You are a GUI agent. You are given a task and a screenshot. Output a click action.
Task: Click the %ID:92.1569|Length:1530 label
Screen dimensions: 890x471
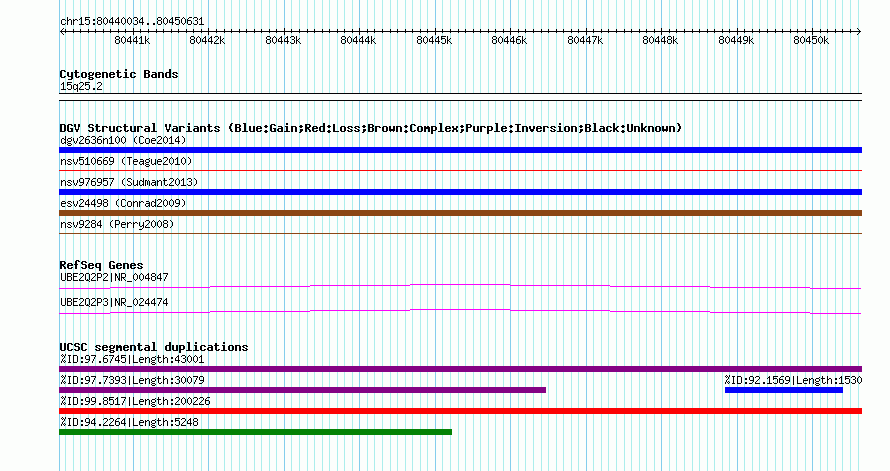[x=794, y=380]
